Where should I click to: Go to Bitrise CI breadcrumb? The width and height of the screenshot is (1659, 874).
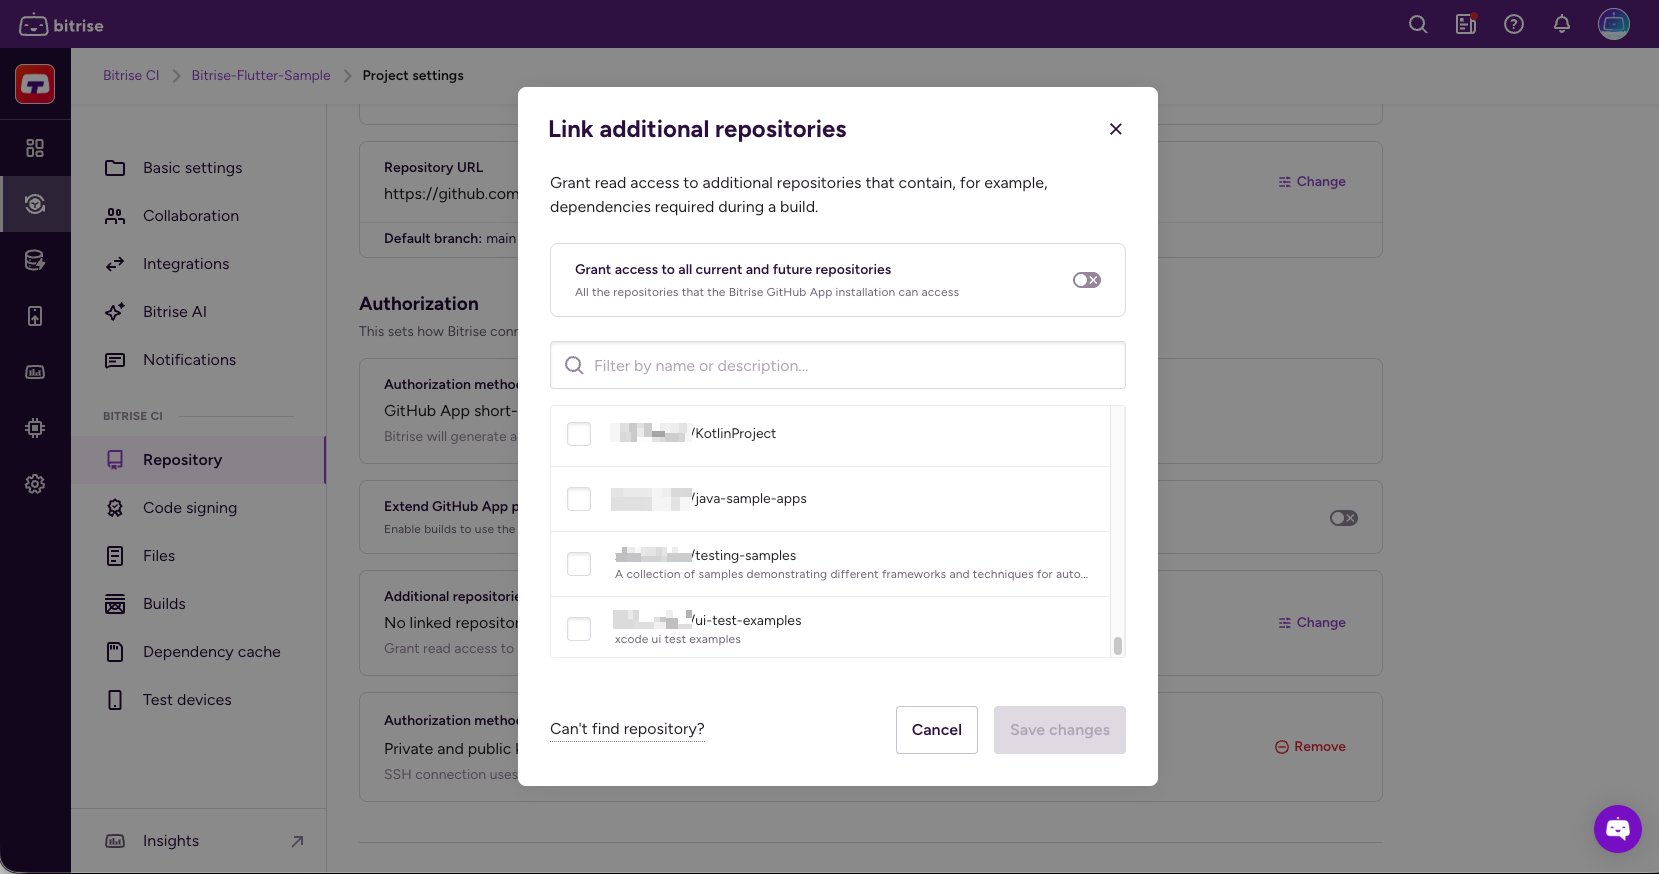(x=131, y=76)
